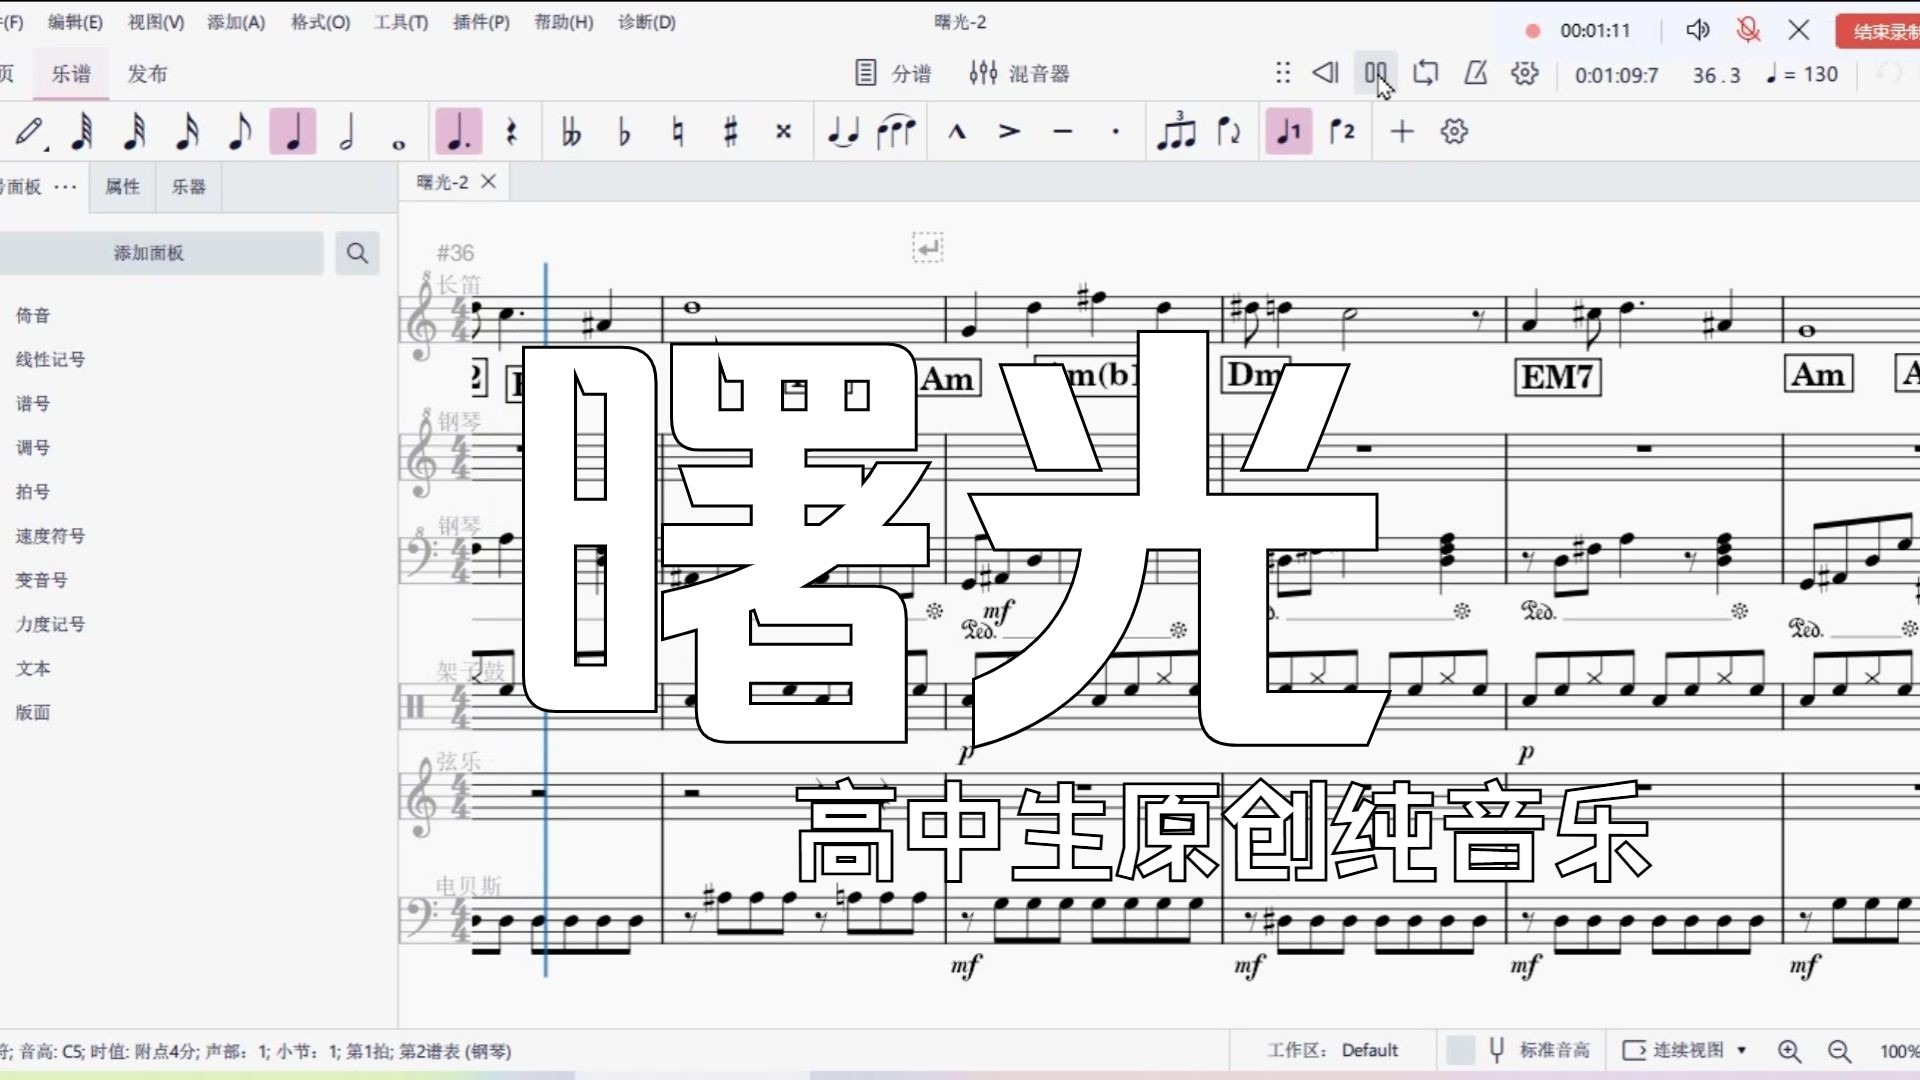
Task: Open the 分谱 parts dialog
Action: (x=893, y=73)
